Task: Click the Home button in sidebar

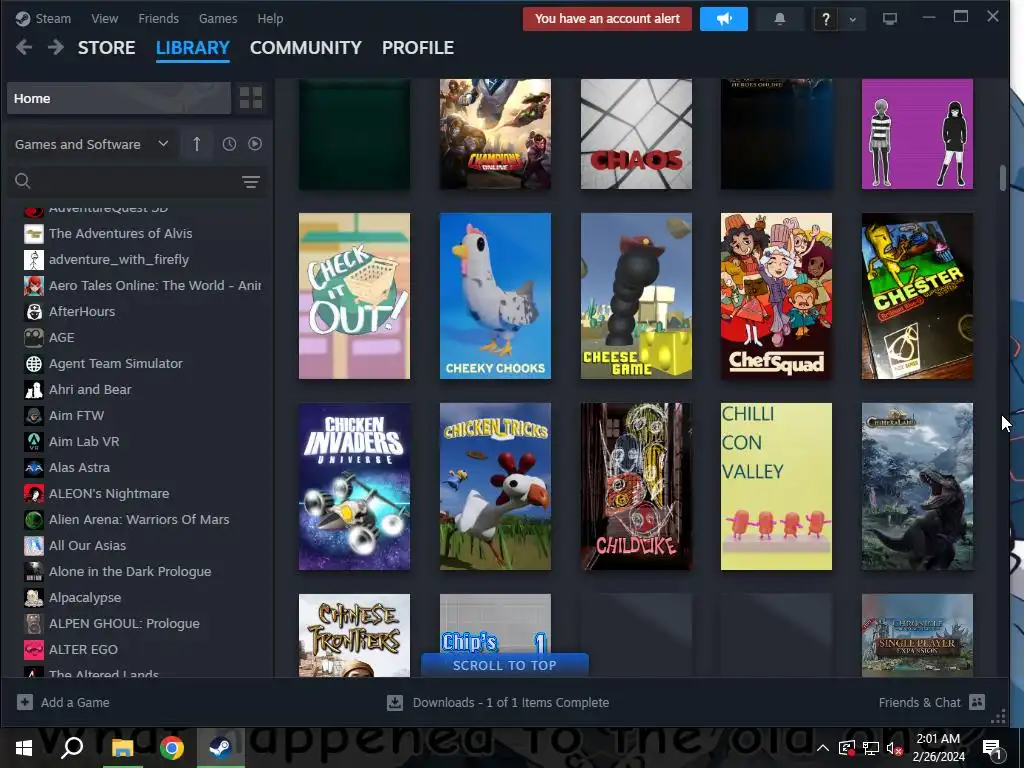Action: pyautogui.click(x=119, y=98)
